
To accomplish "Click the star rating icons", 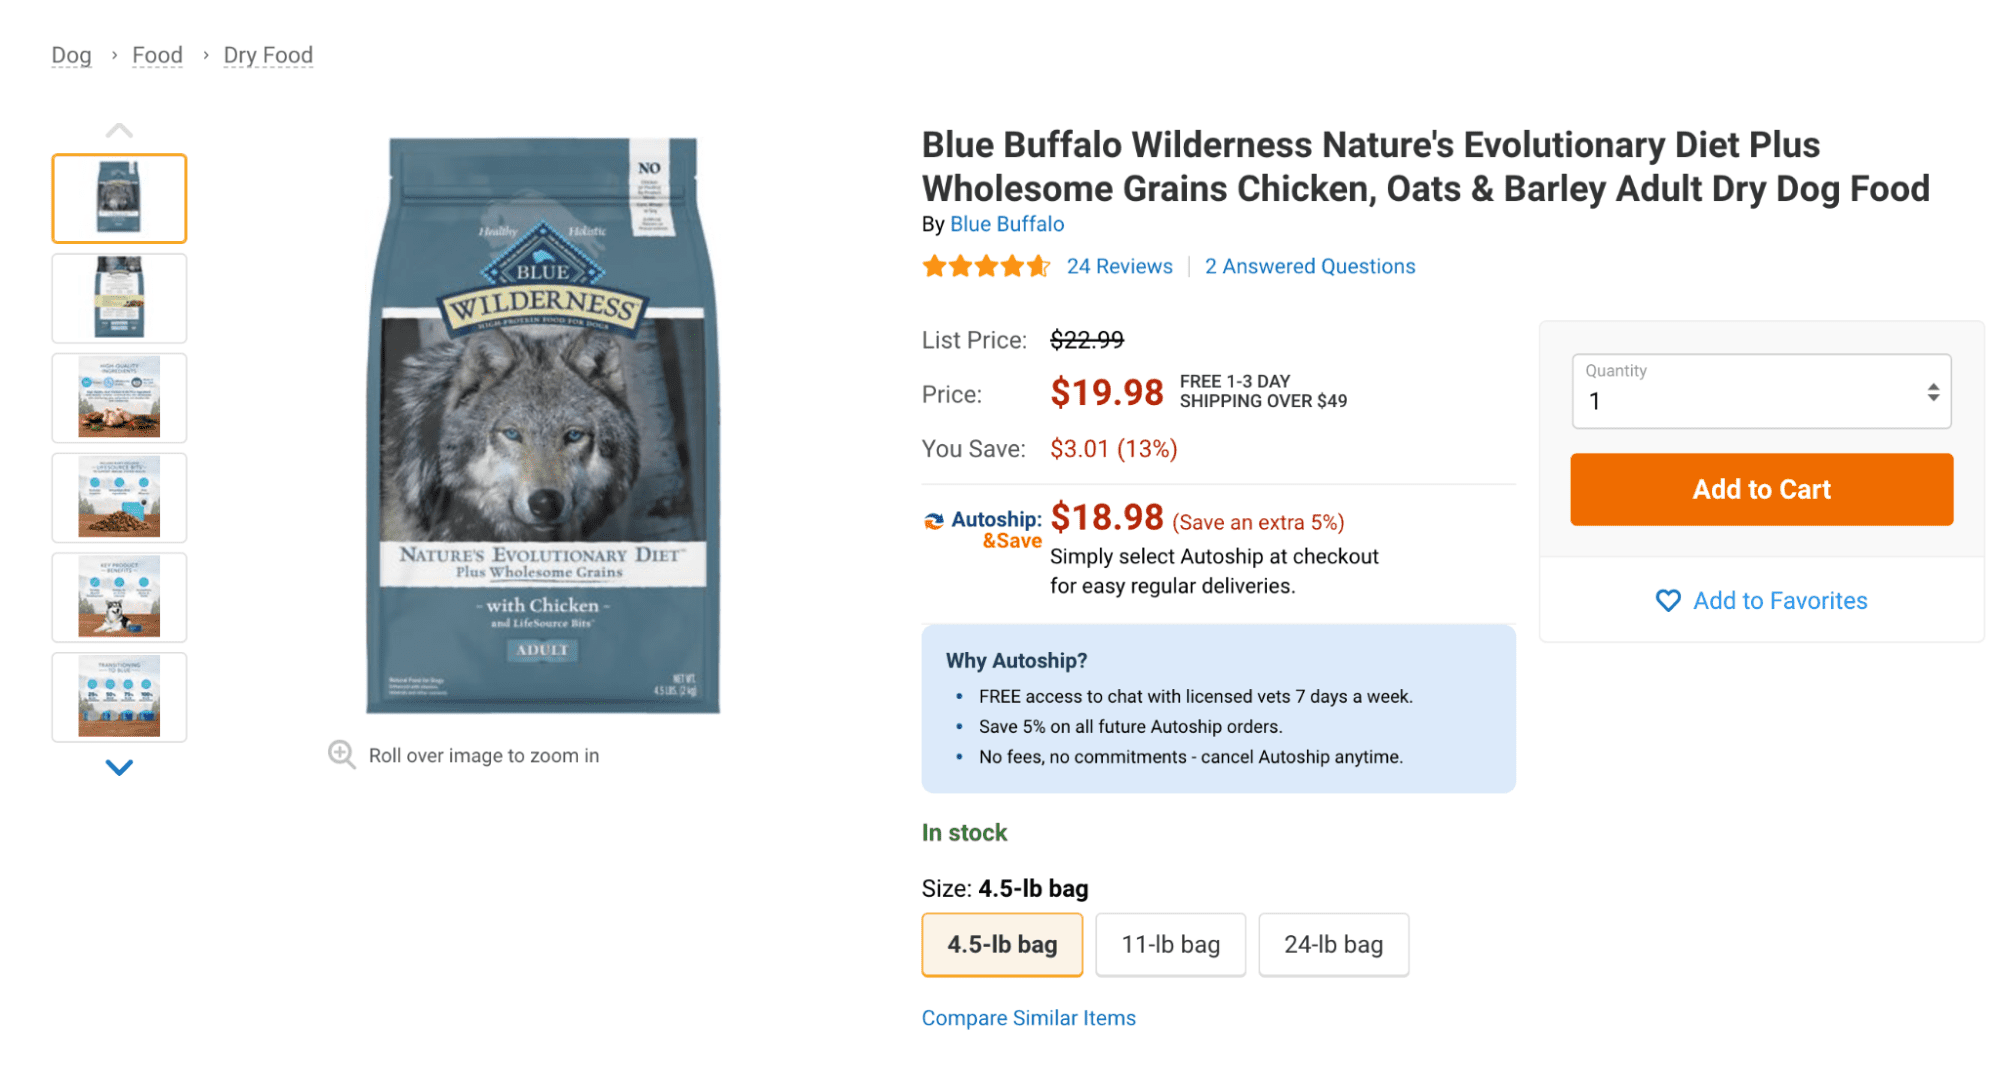I will tap(985, 266).
